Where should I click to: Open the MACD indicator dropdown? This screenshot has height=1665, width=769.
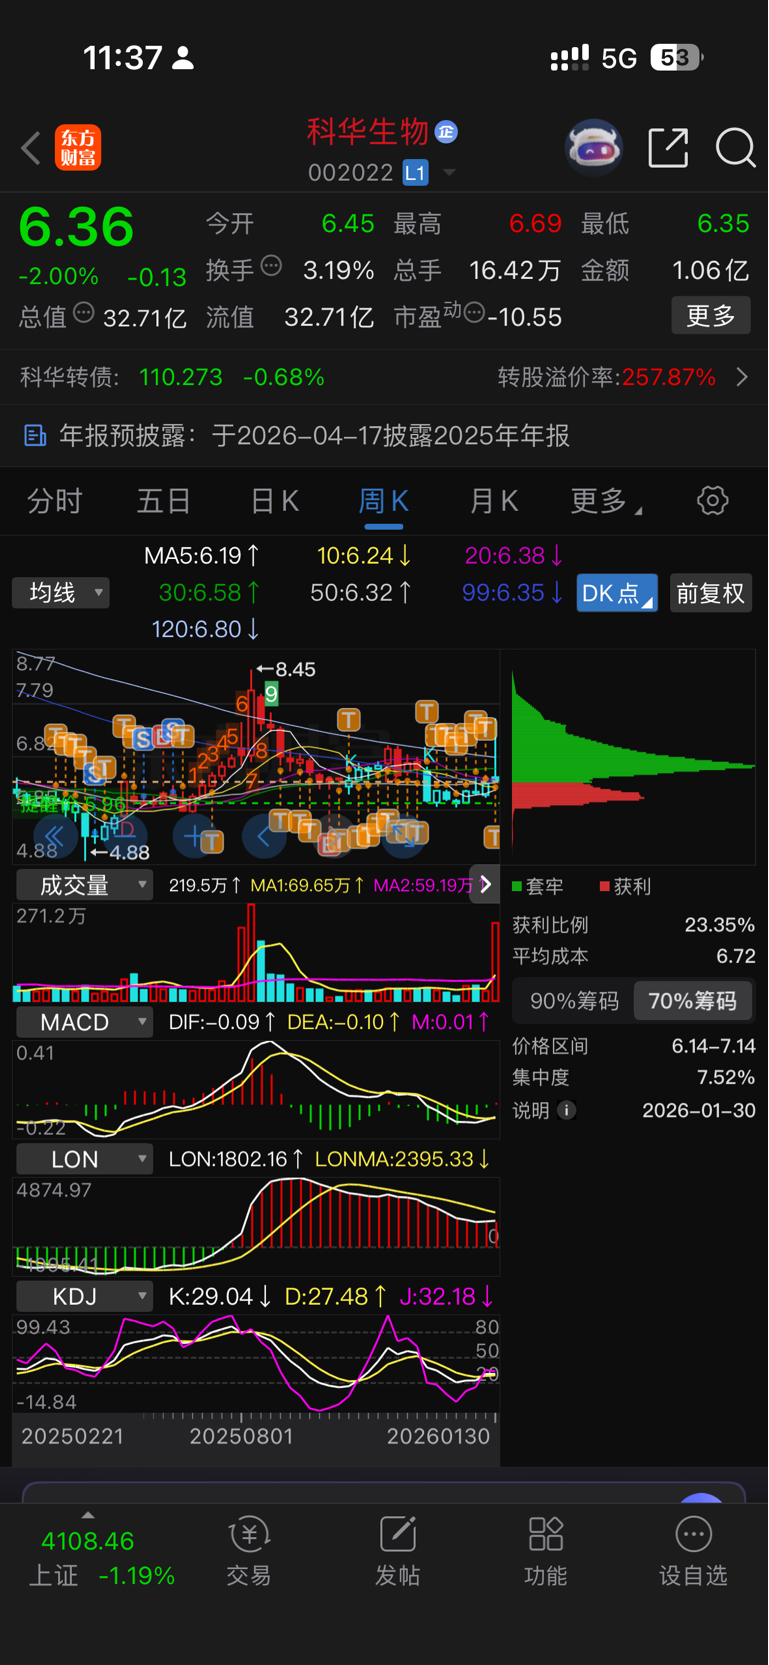click(84, 1022)
